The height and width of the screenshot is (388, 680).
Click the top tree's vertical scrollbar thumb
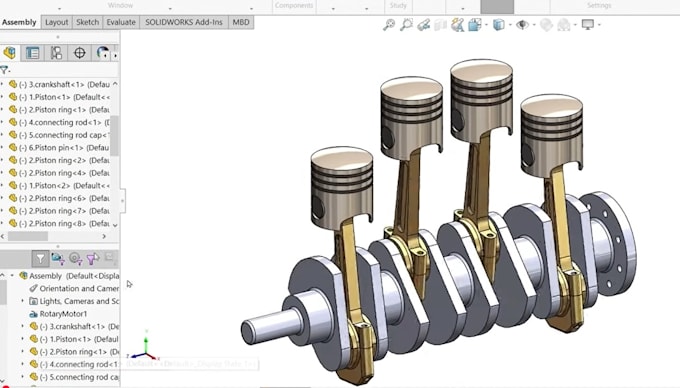click(x=114, y=136)
